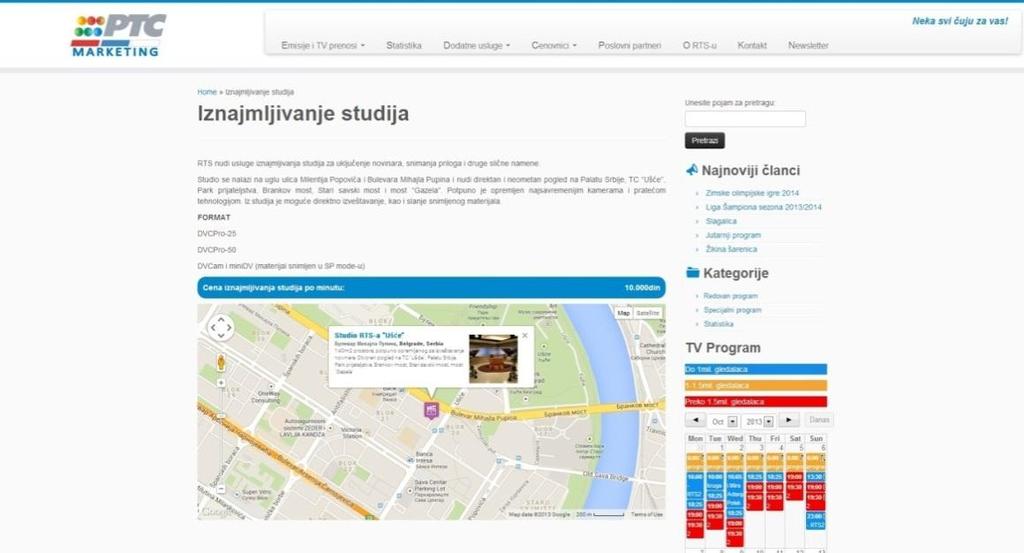Click Neka svi čuju za vas slogan
This screenshot has width=1024, height=553.
[x=960, y=21]
